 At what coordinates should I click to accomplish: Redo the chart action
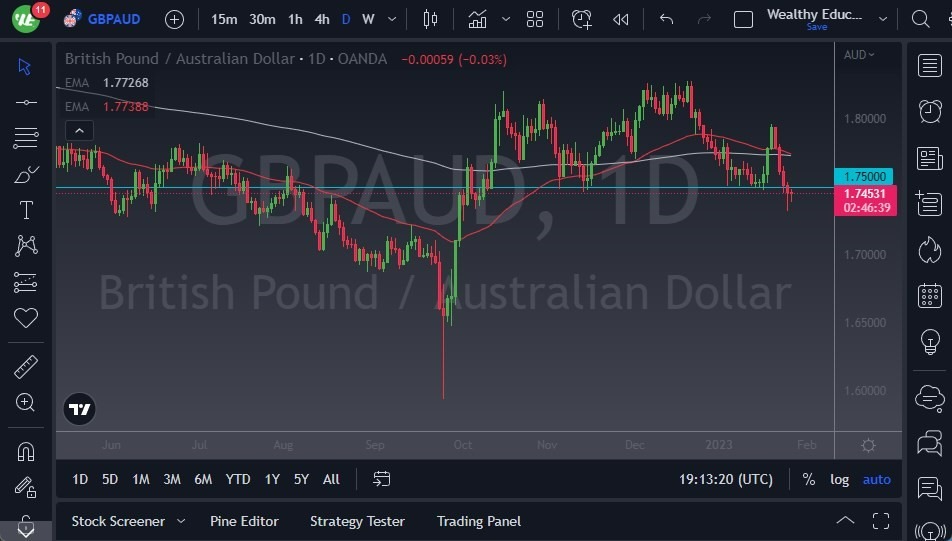pos(704,19)
